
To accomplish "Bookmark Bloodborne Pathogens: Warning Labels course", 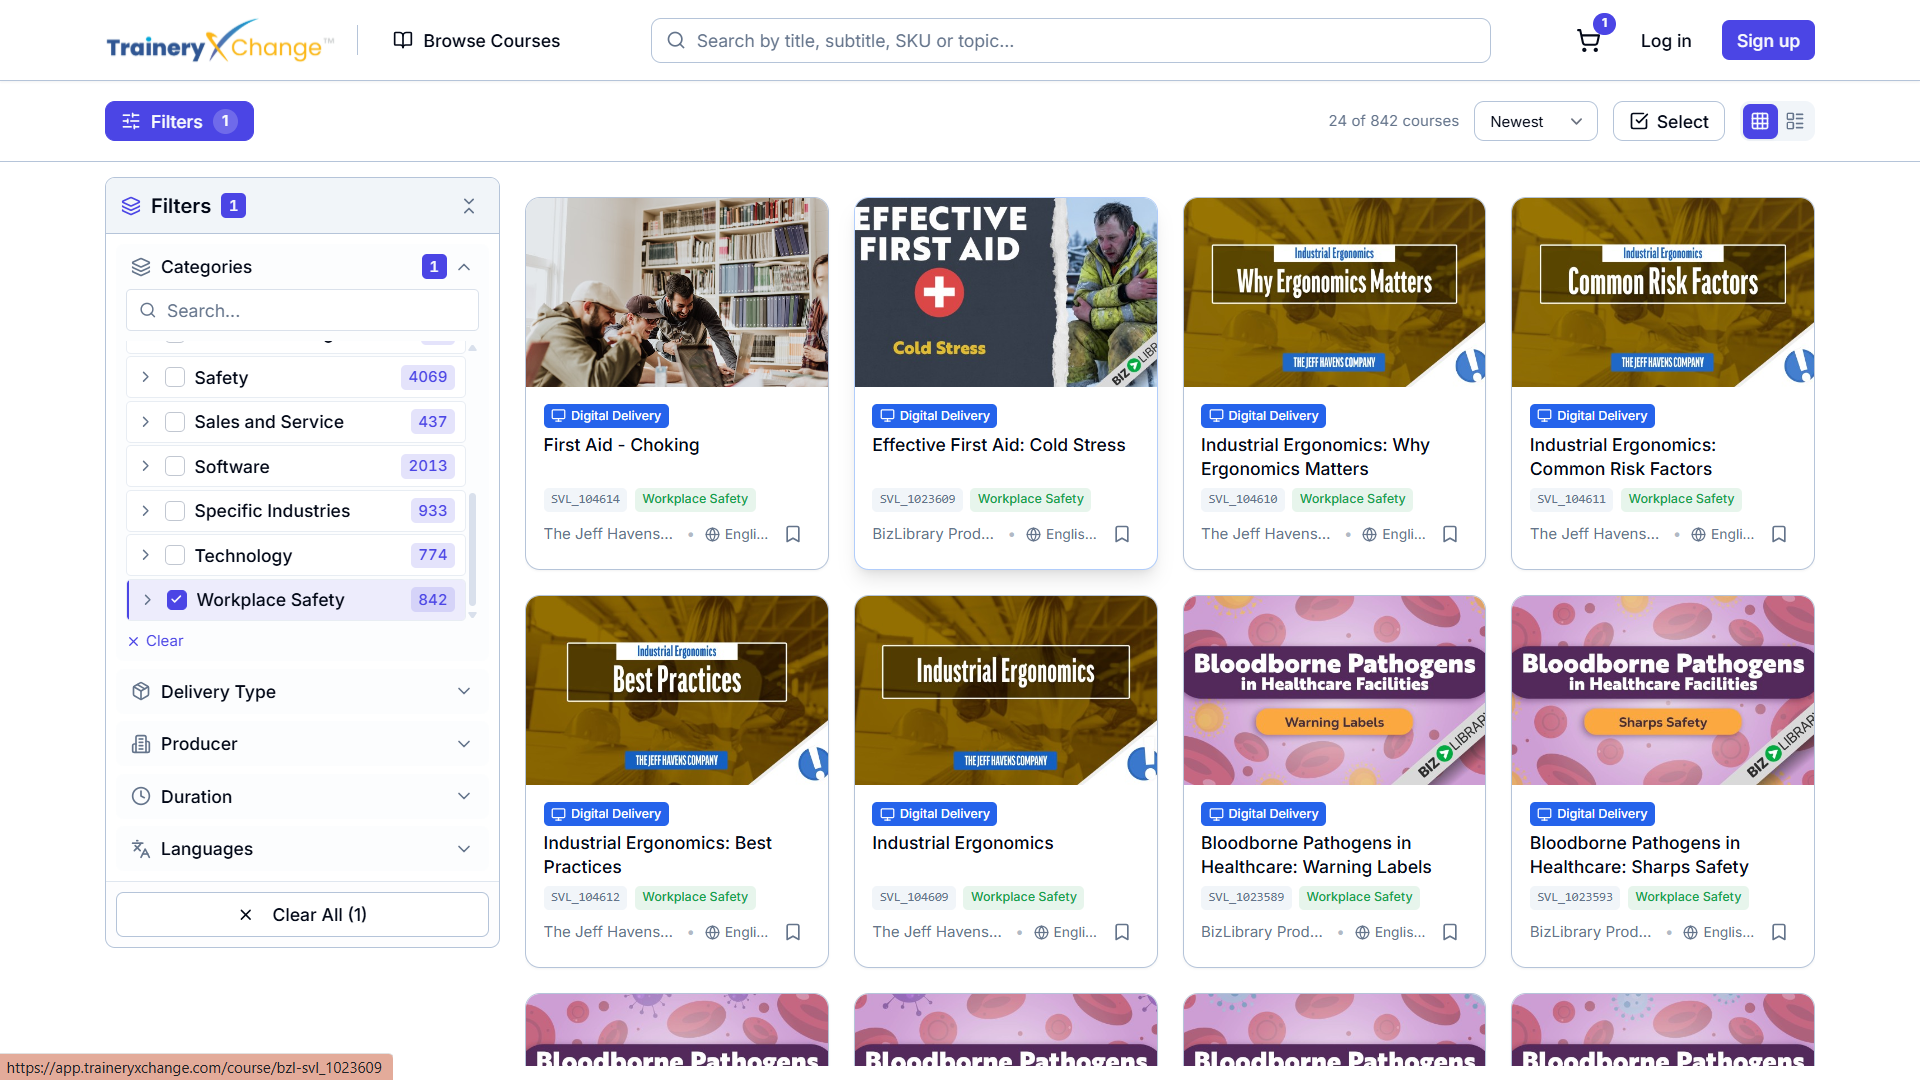I will tap(1450, 932).
